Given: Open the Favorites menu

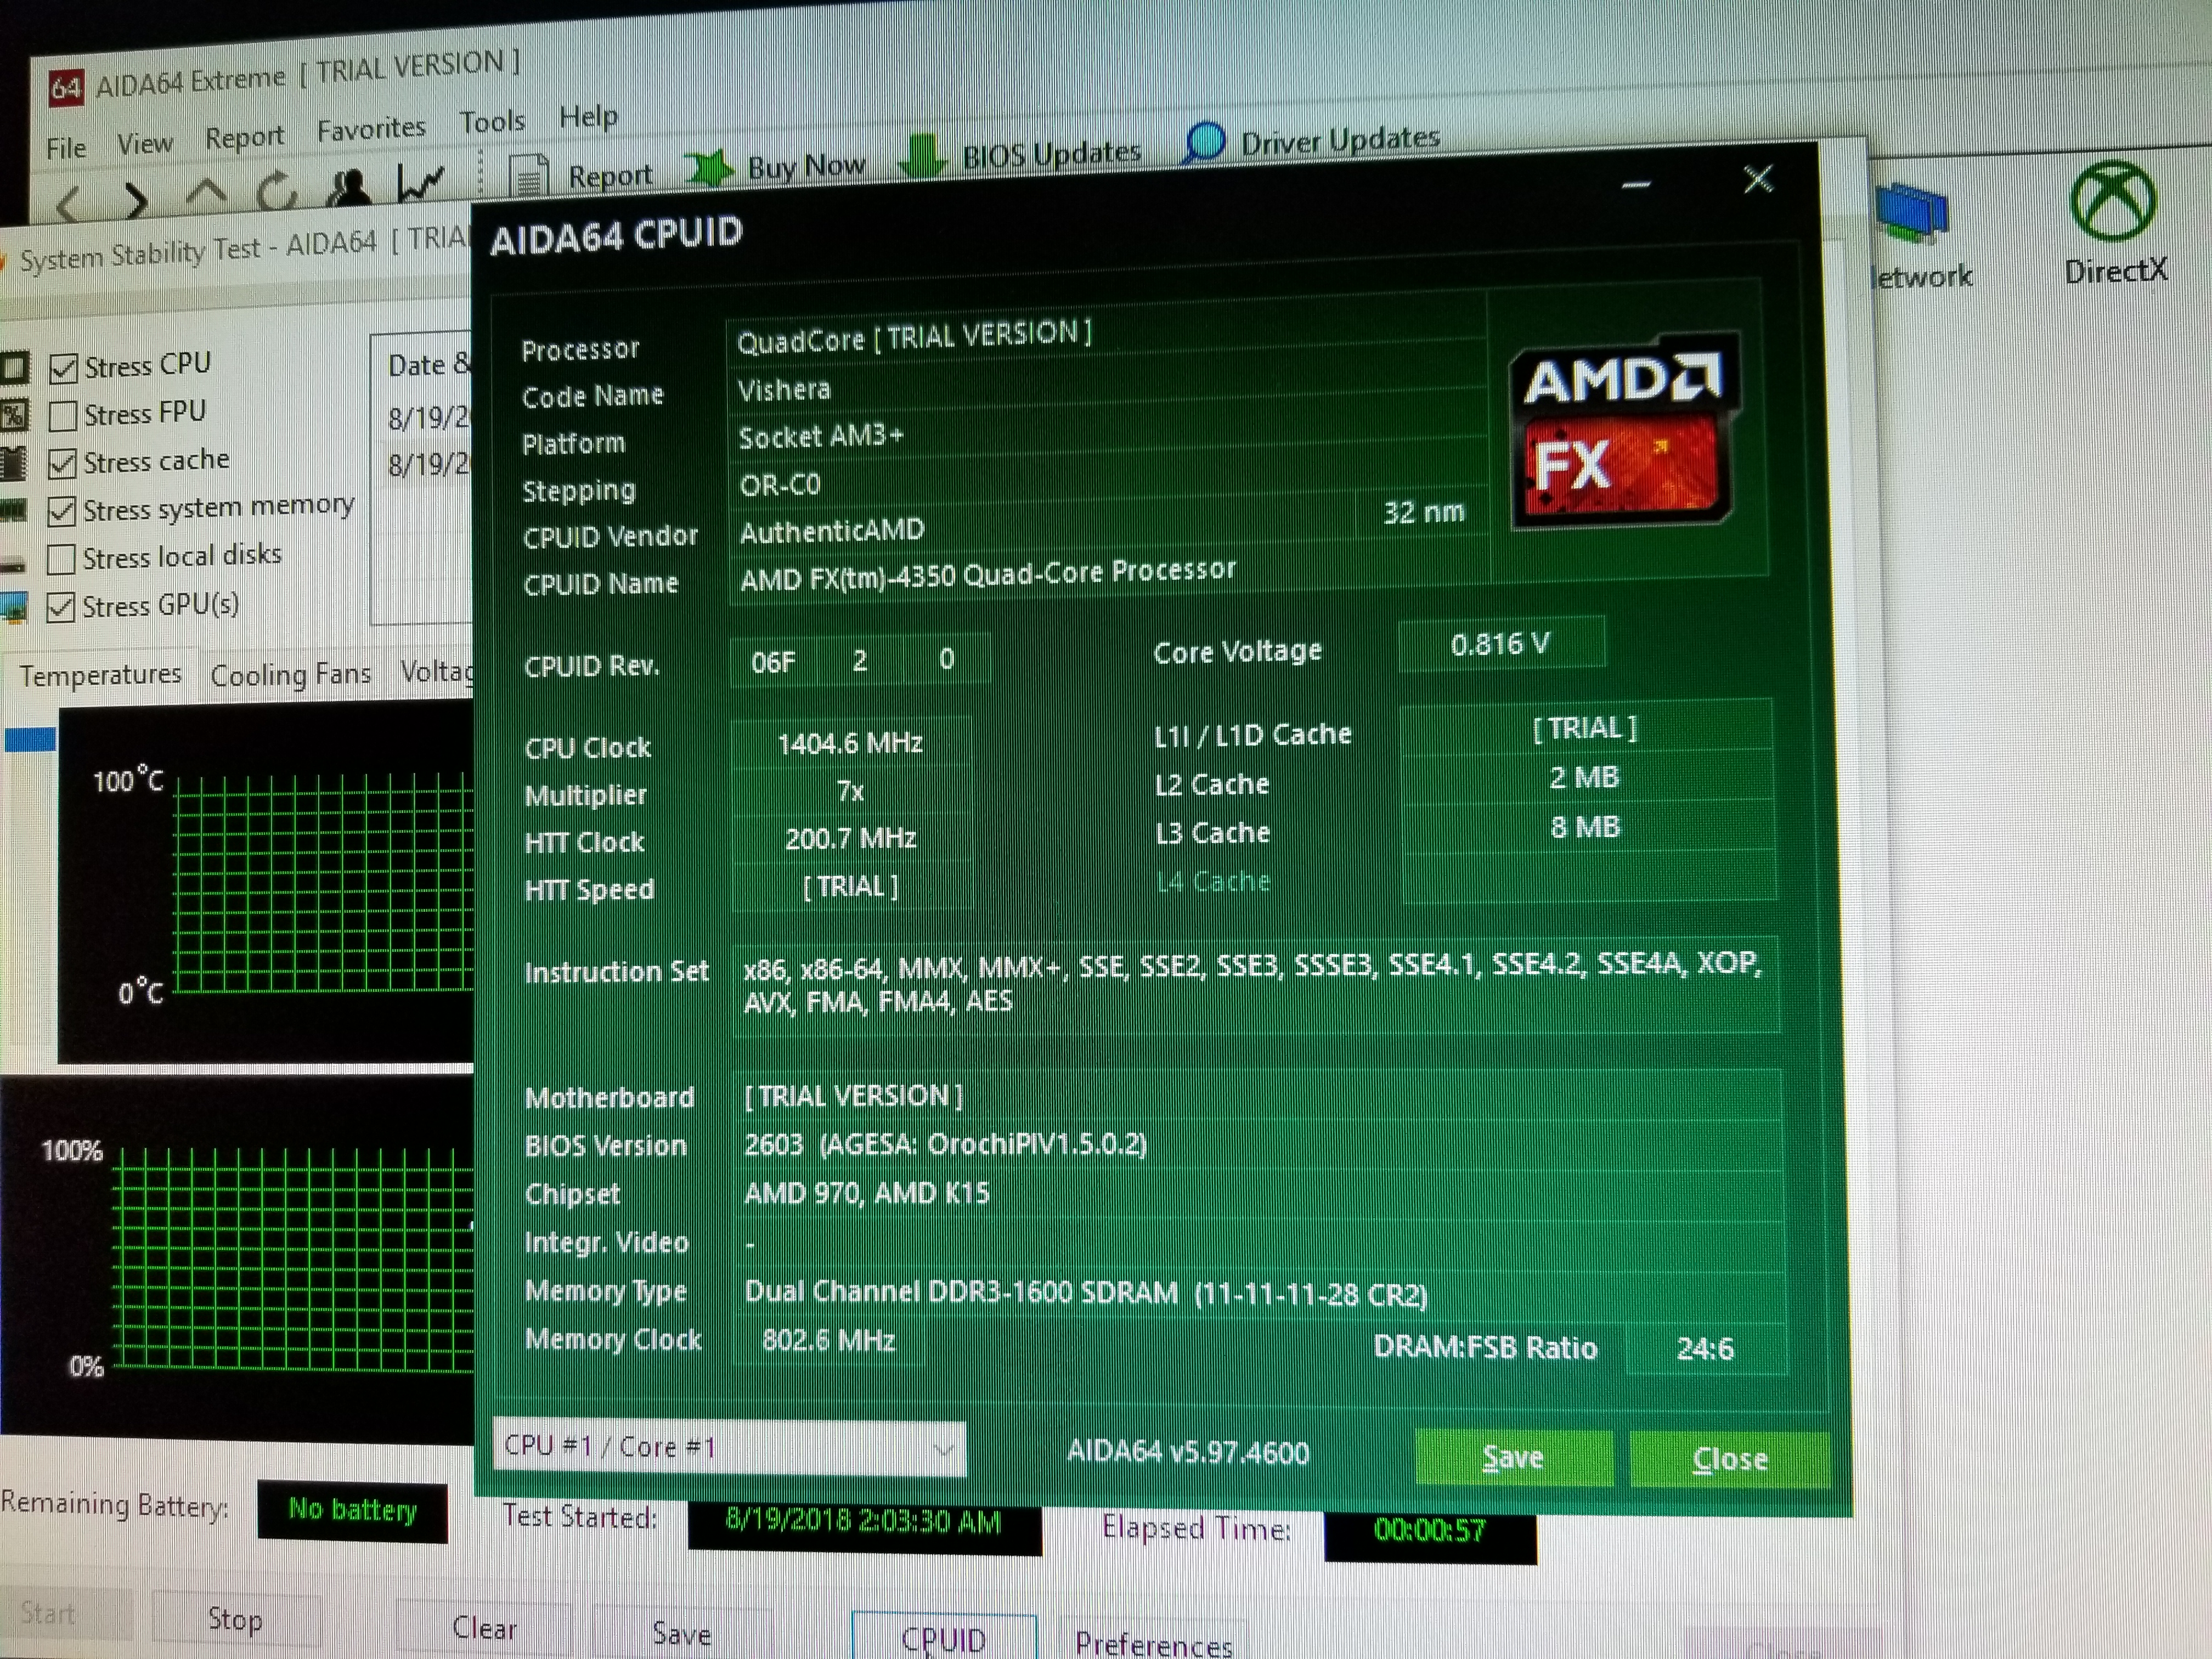Looking at the screenshot, I should (x=371, y=129).
